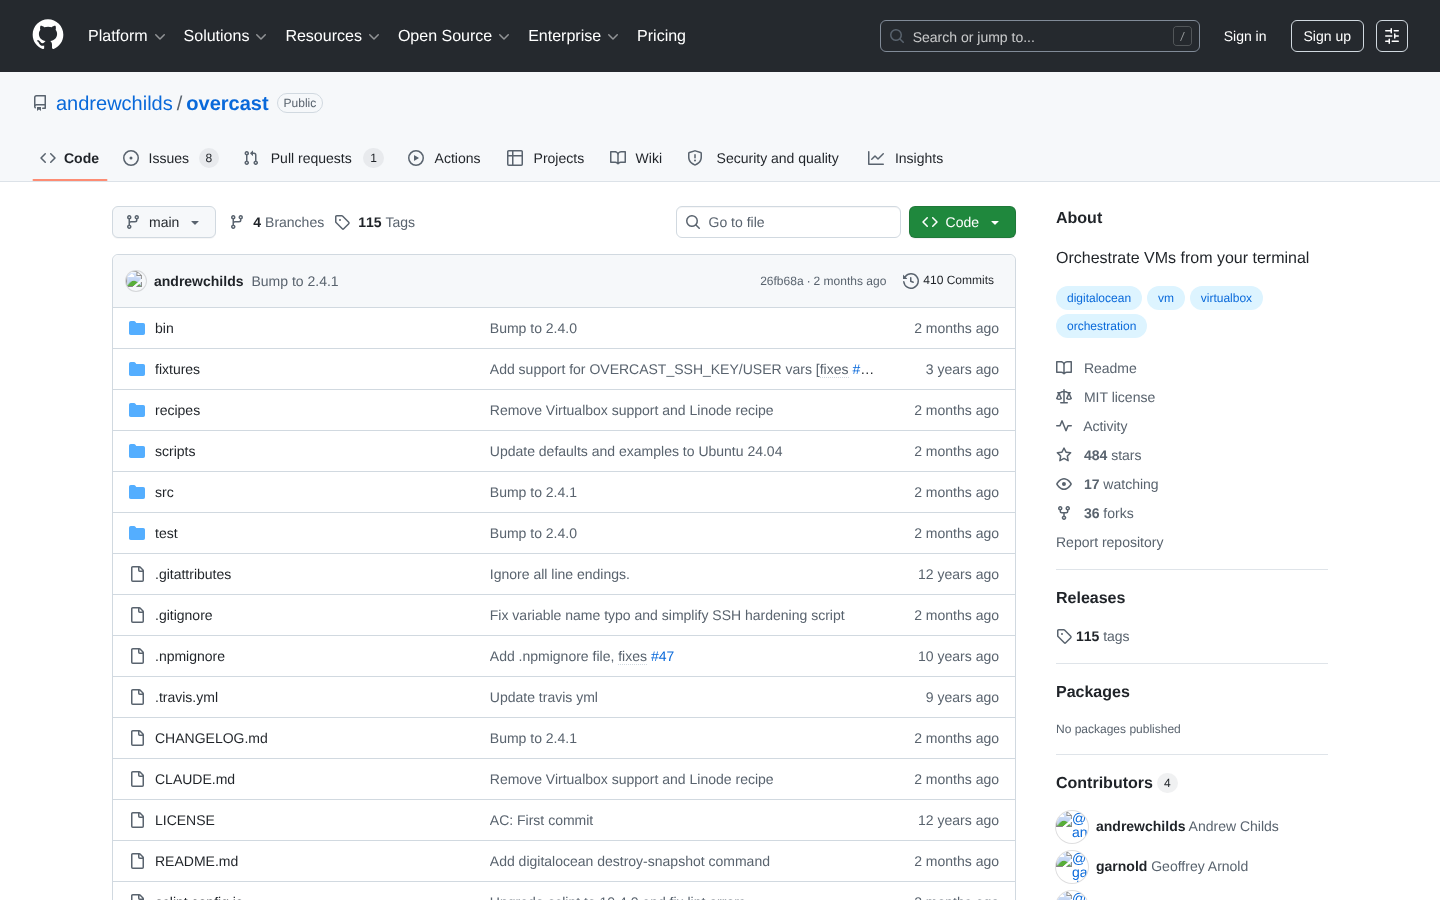The image size is (1440, 900).
Task: Switch to the Issues tab
Action: click(x=170, y=158)
